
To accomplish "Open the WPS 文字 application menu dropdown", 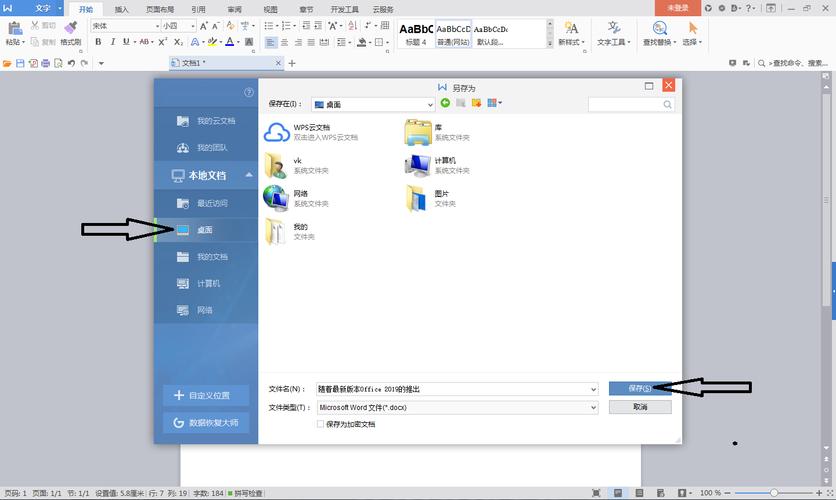I will click(60, 9).
